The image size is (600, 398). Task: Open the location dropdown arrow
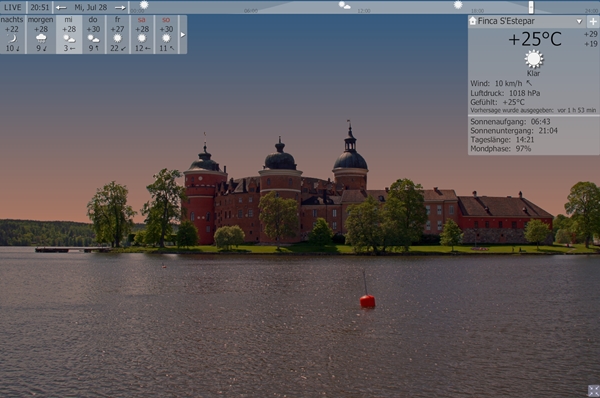[579, 21]
